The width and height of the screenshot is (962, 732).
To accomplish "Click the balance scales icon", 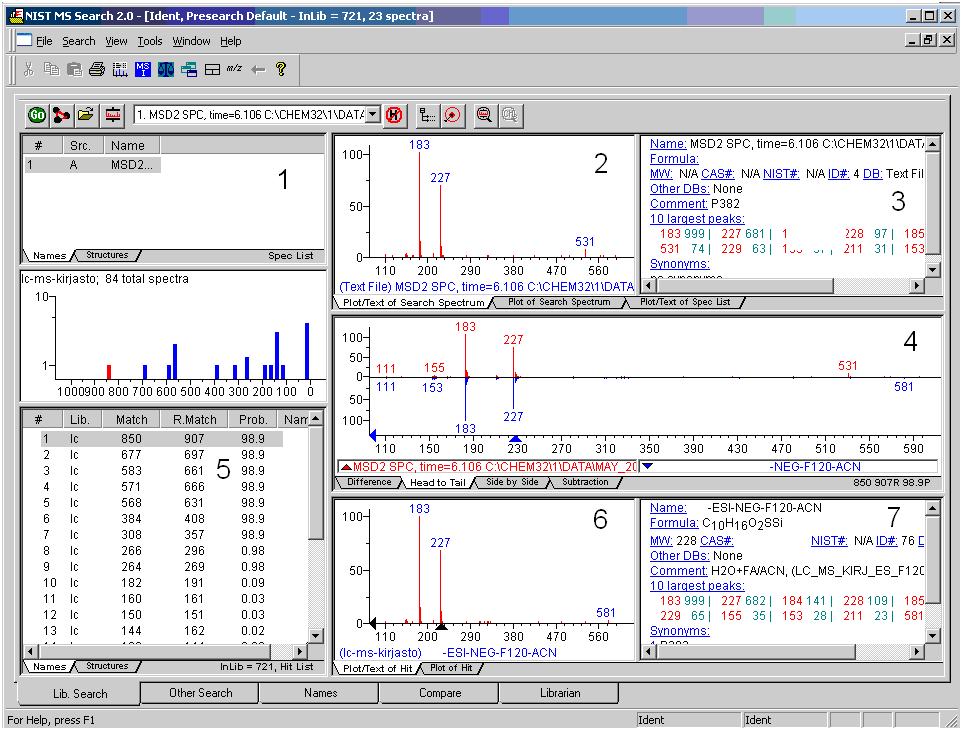I will click(166, 69).
